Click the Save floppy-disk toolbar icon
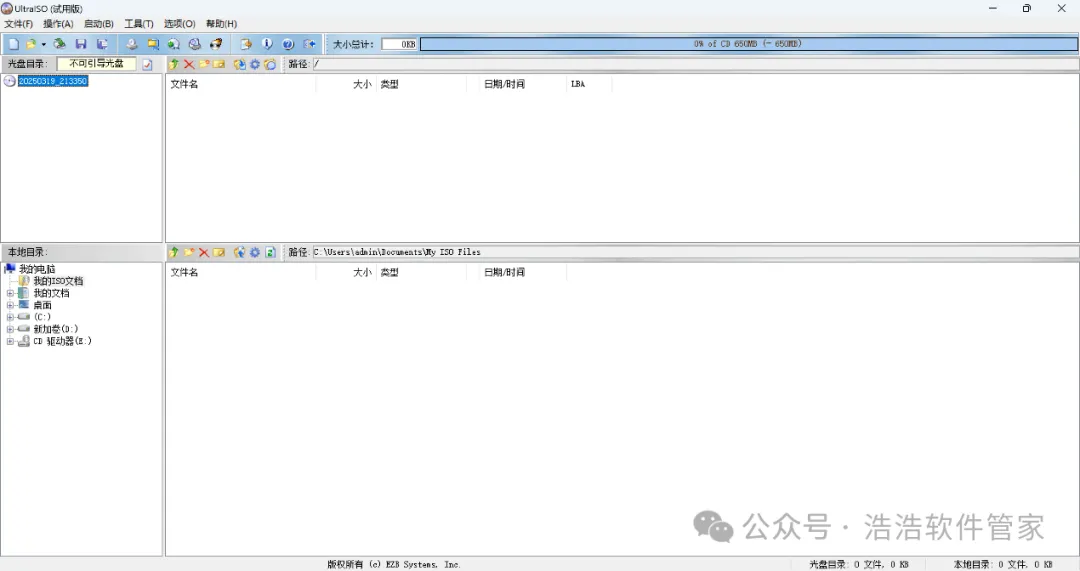 pyautogui.click(x=81, y=44)
